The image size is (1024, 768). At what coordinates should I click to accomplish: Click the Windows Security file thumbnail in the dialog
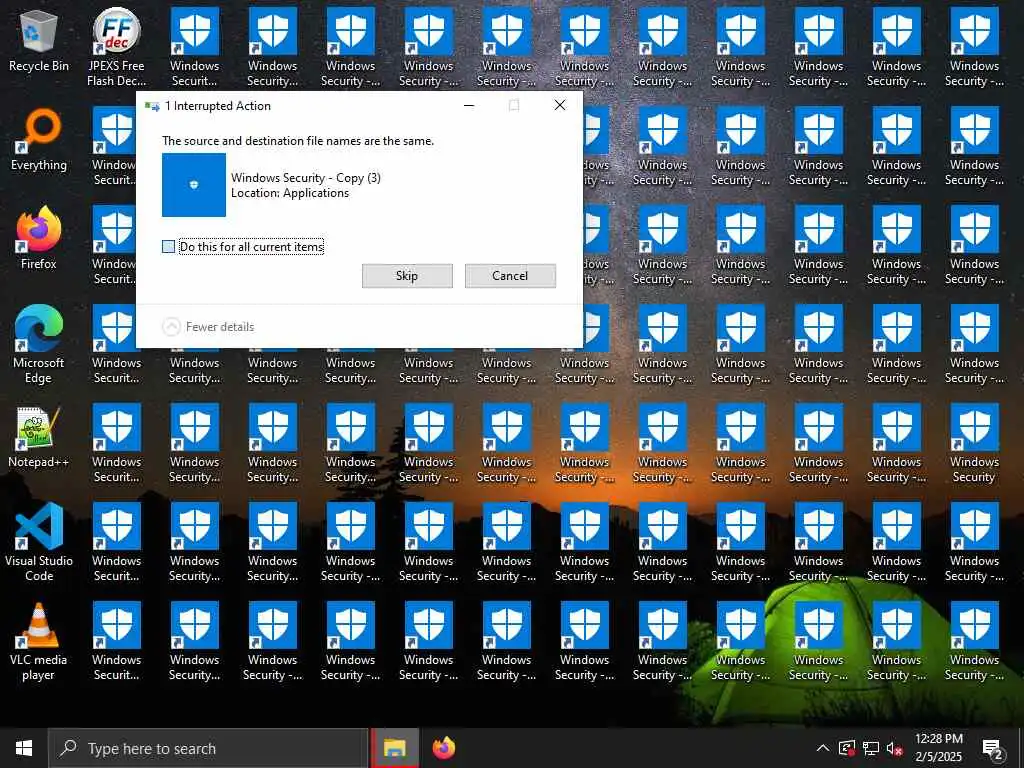[194, 185]
